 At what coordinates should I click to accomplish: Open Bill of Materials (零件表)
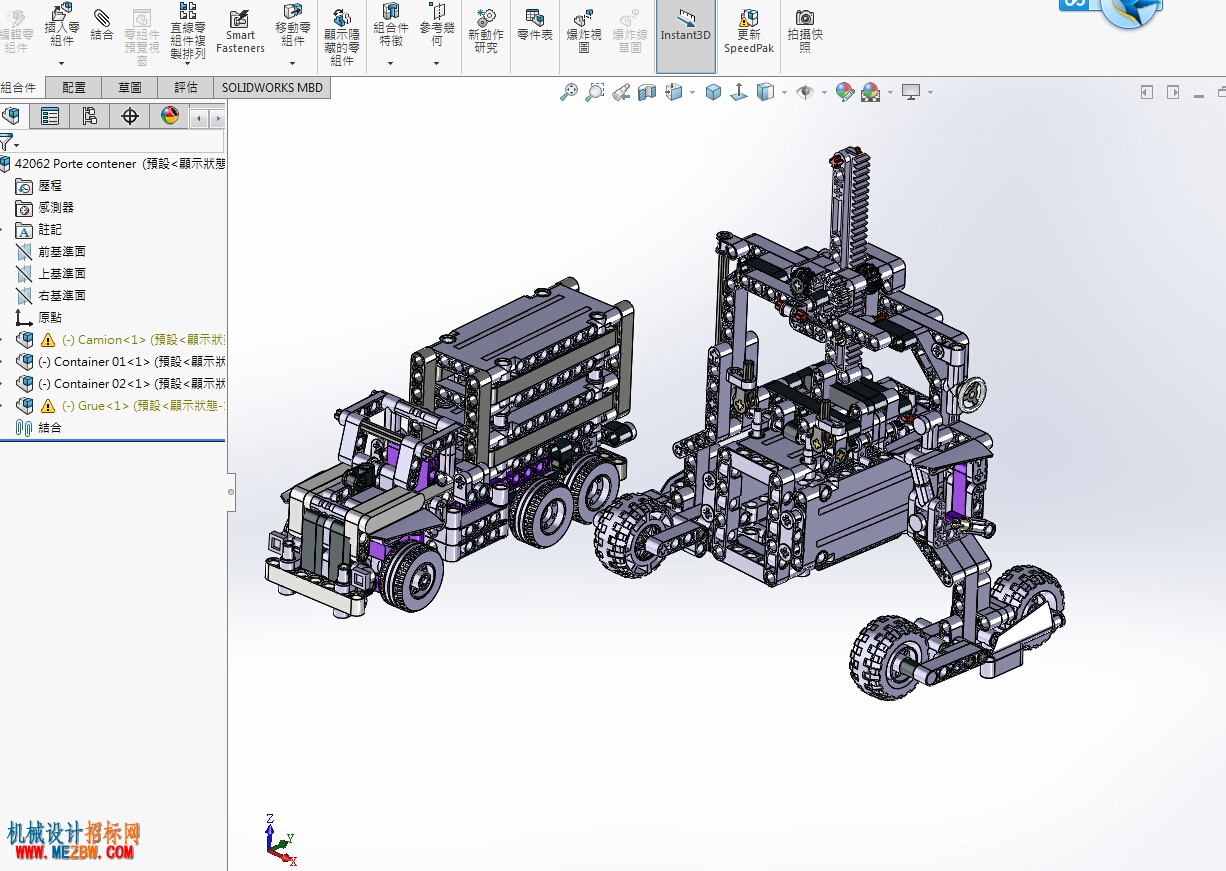pyautogui.click(x=535, y=26)
